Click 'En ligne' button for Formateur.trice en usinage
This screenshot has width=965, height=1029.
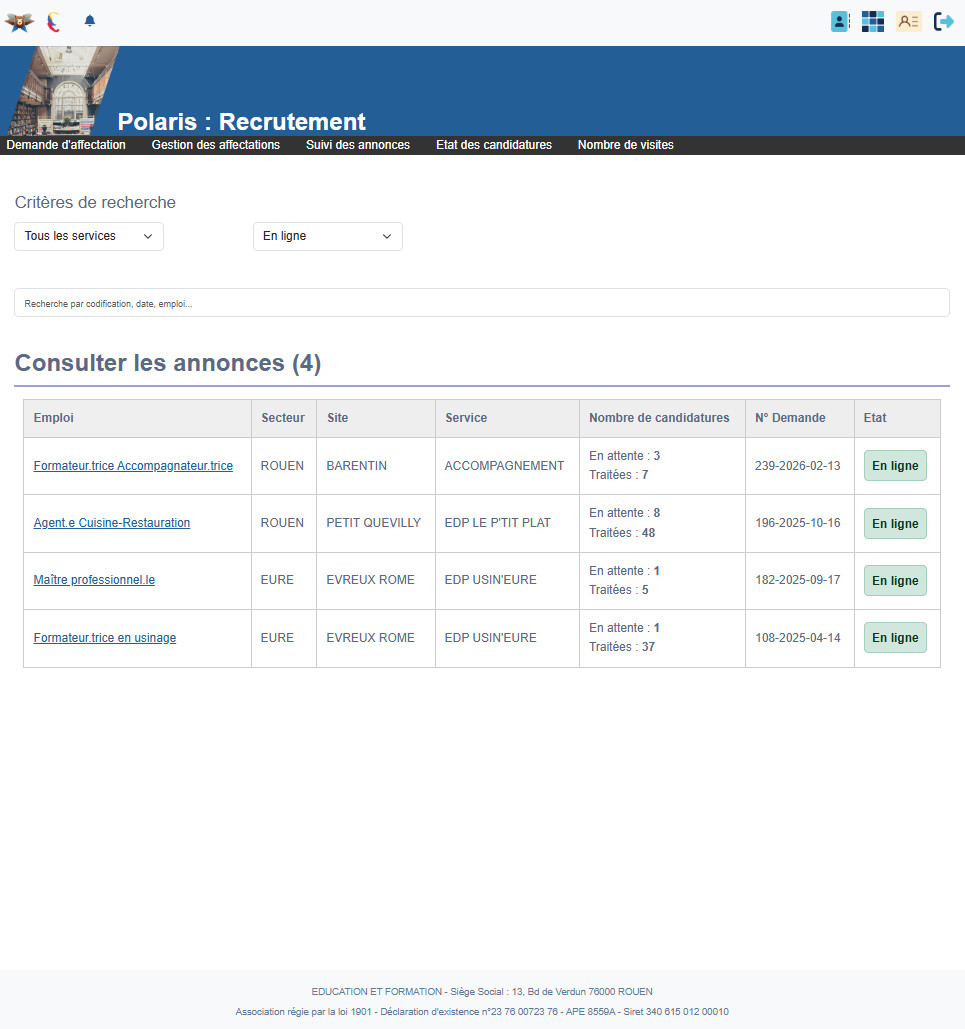(895, 638)
